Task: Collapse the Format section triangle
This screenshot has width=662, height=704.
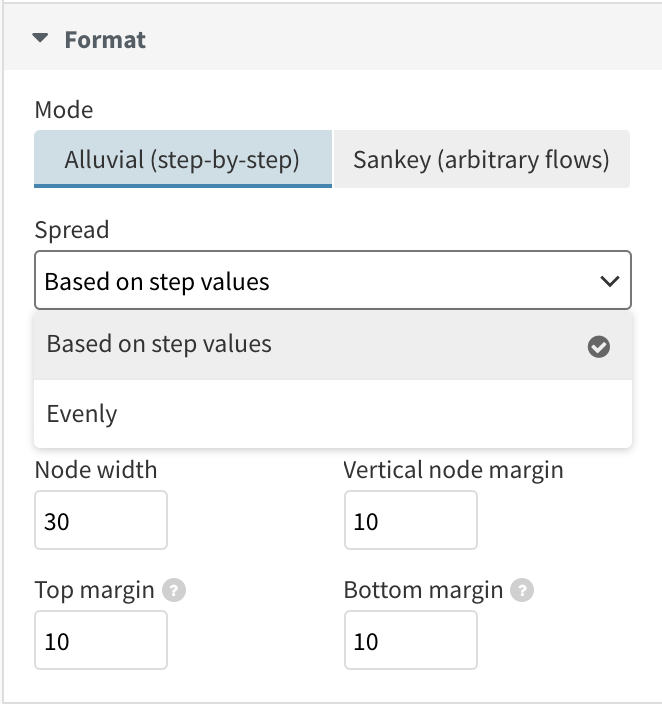Action: pos(40,39)
